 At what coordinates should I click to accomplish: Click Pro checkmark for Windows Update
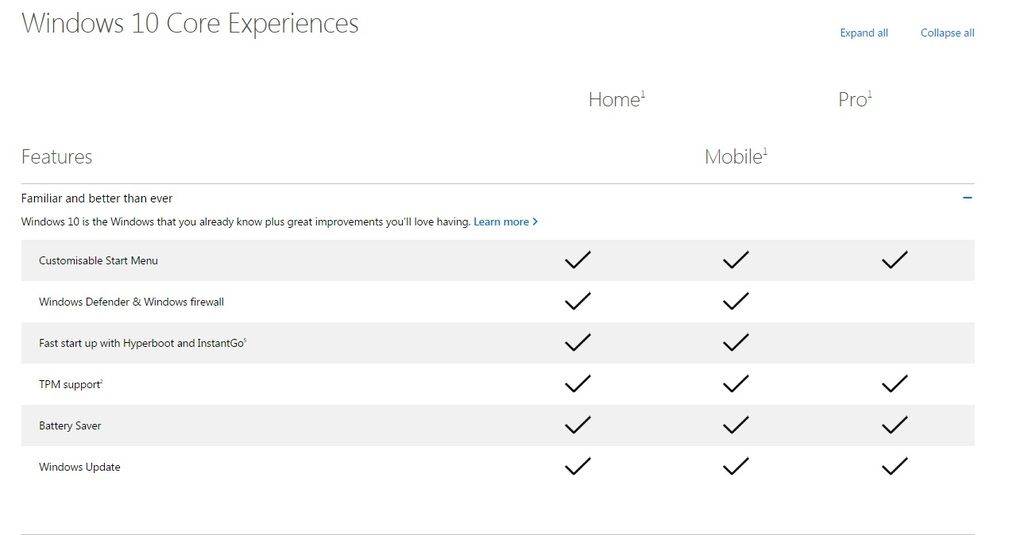(x=894, y=466)
